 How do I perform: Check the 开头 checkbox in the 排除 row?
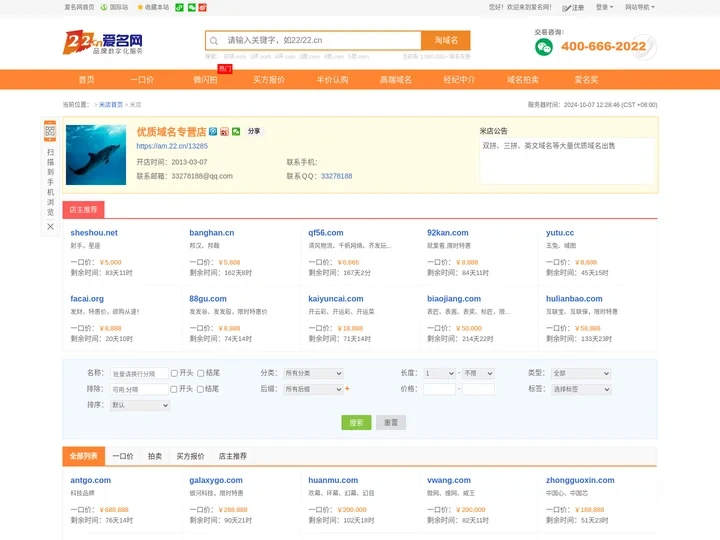[x=174, y=389]
